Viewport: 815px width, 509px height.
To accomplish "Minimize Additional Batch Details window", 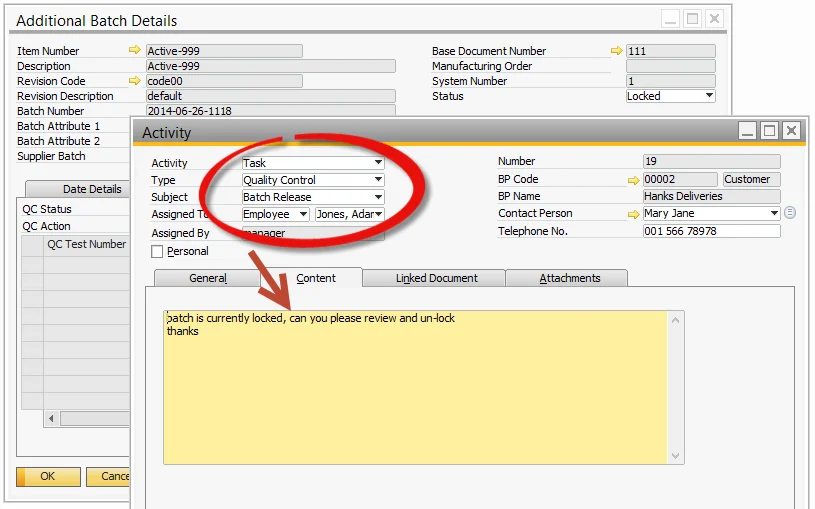I will click(x=671, y=19).
